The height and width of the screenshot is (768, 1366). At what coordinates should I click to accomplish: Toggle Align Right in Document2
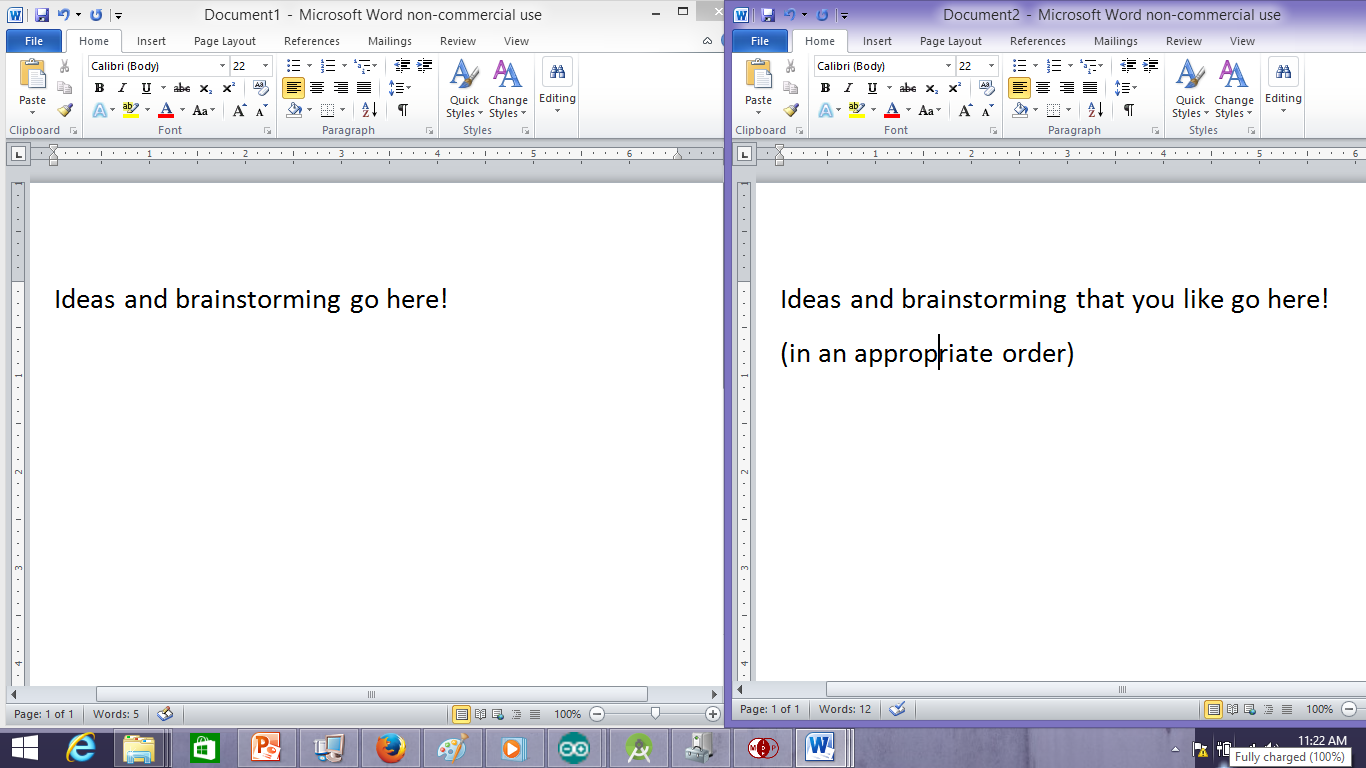1067,88
